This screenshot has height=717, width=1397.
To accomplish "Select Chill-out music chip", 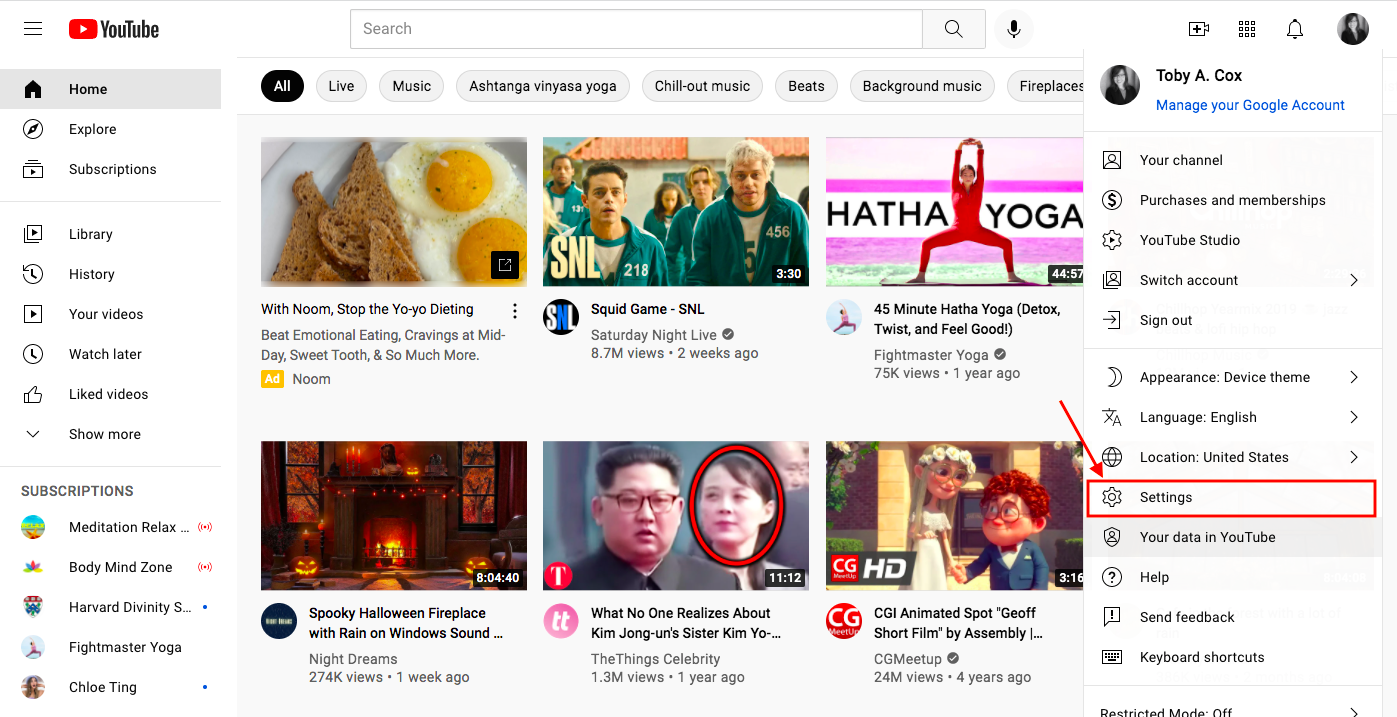I will (x=702, y=86).
